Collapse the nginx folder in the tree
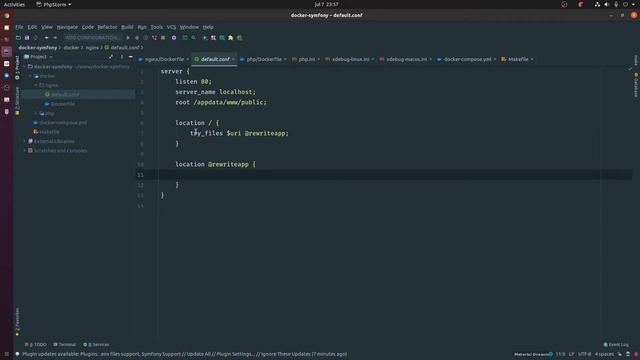The height and width of the screenshot is (360, 640). point(36,85)
